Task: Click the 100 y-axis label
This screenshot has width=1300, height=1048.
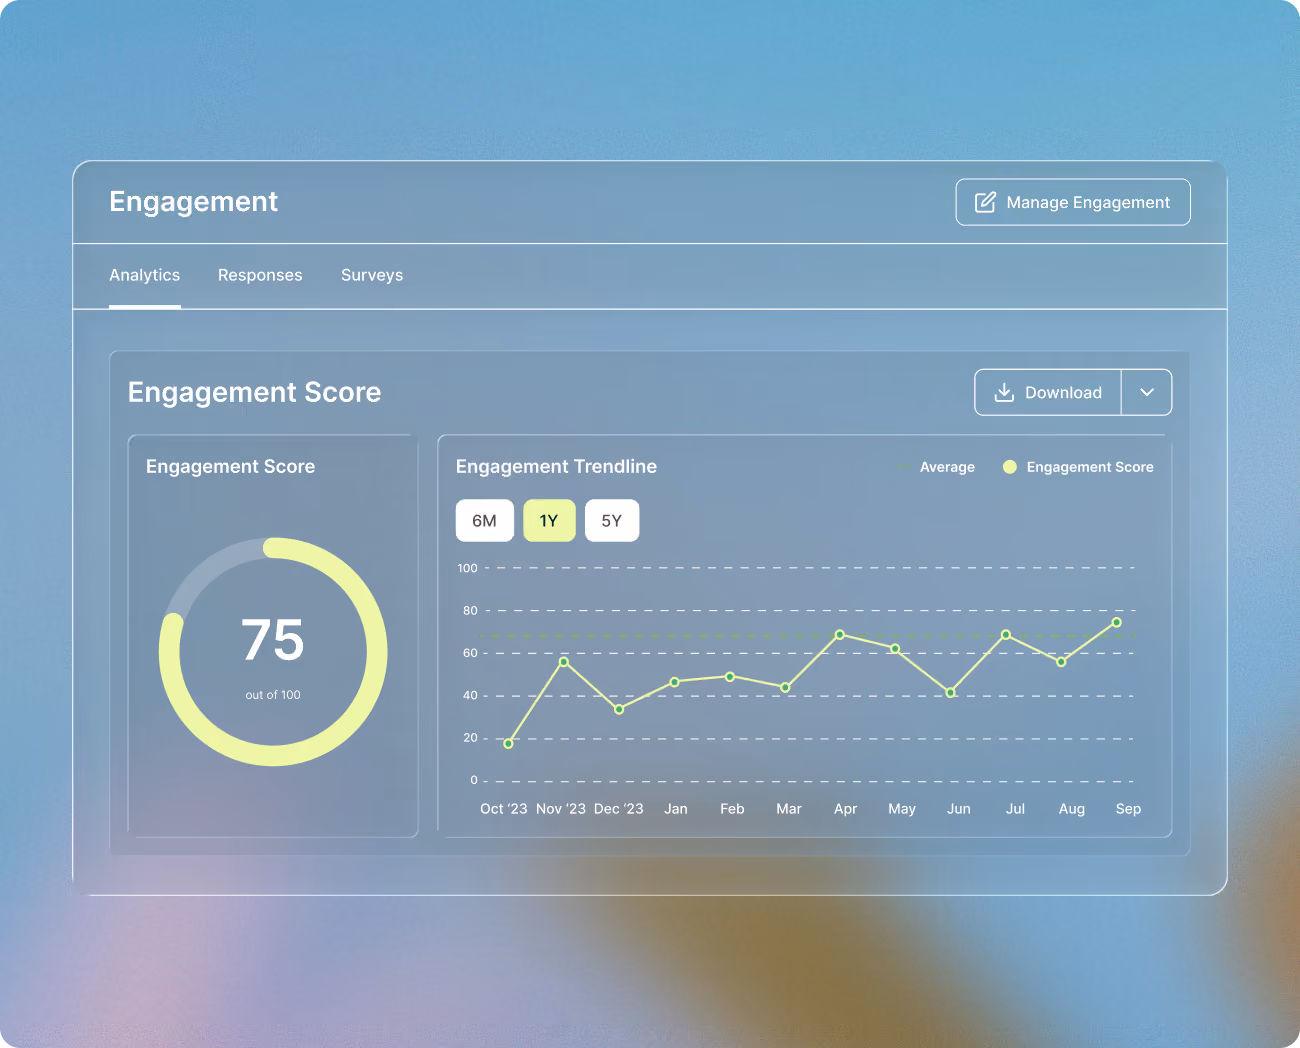Action: (x=468, y=568)
